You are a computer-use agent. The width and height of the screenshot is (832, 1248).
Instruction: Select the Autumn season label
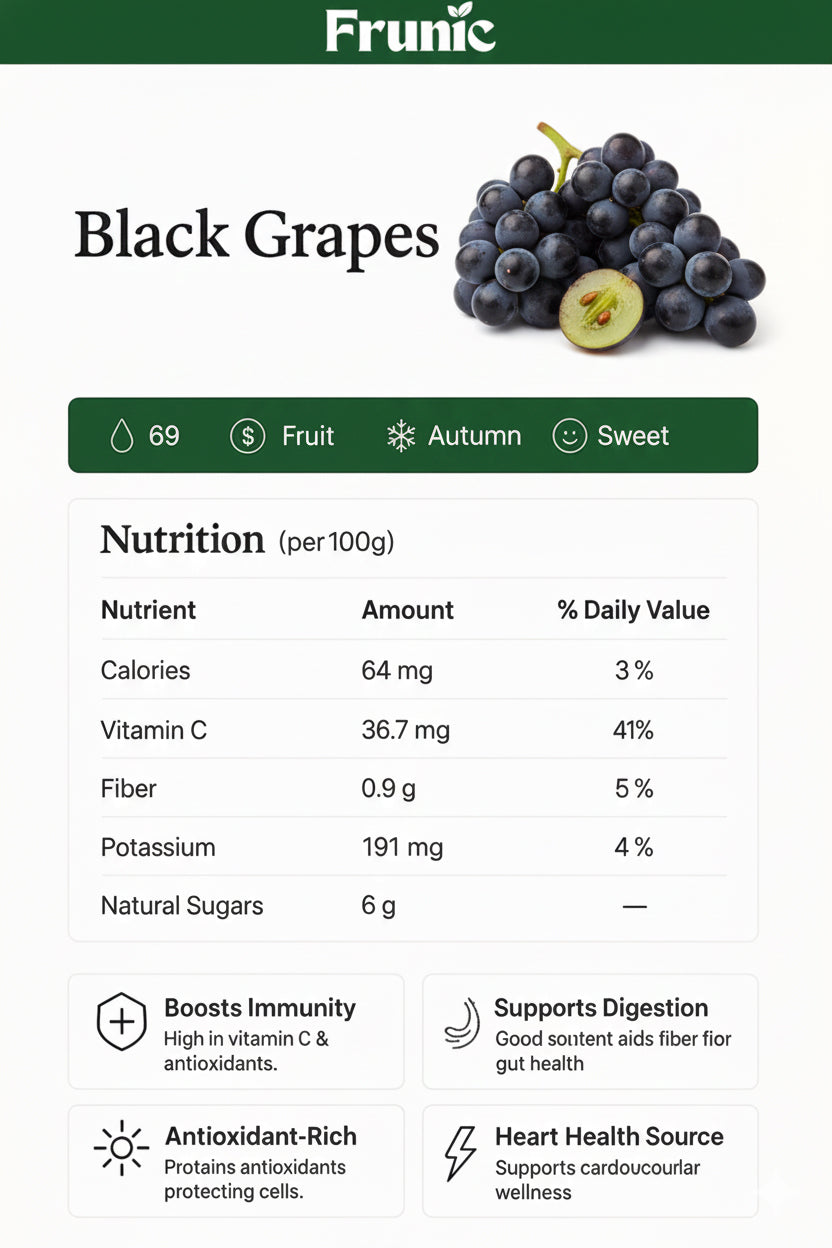pos(474,436)
